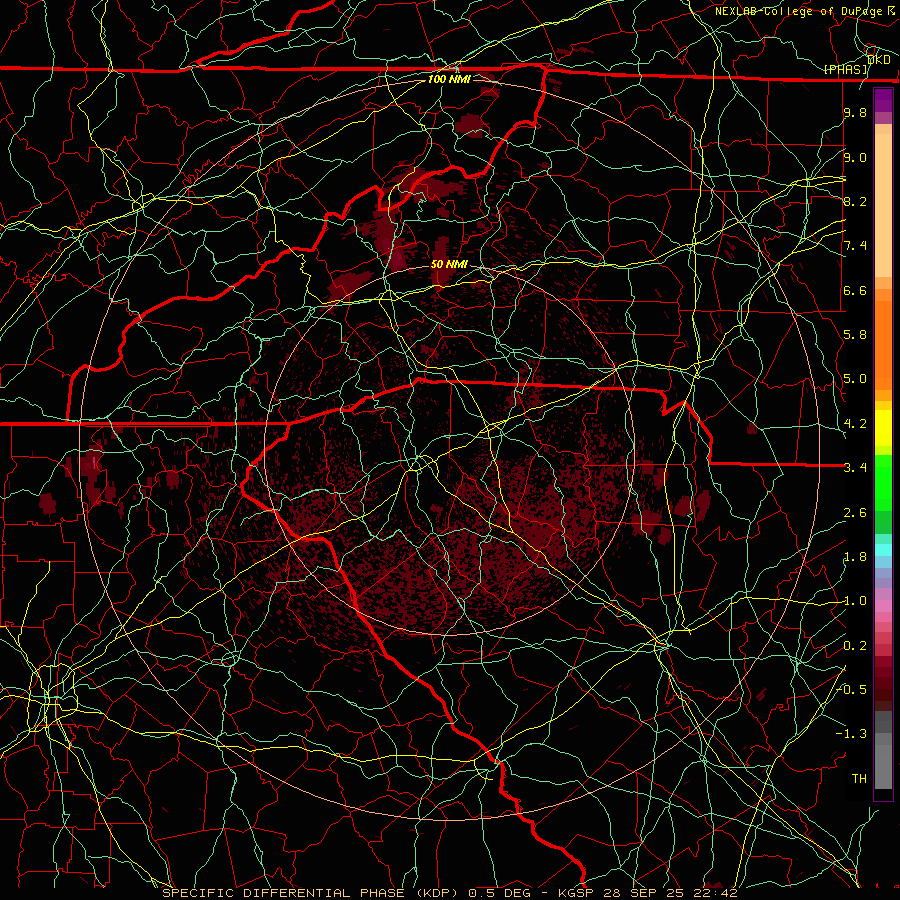Click the Specific Differential Phase (KDP) caption

(x=310, y=893)
